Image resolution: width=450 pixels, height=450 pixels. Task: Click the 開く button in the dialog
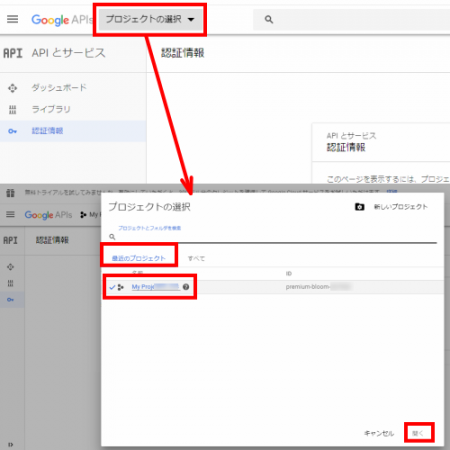pos(418,433)
